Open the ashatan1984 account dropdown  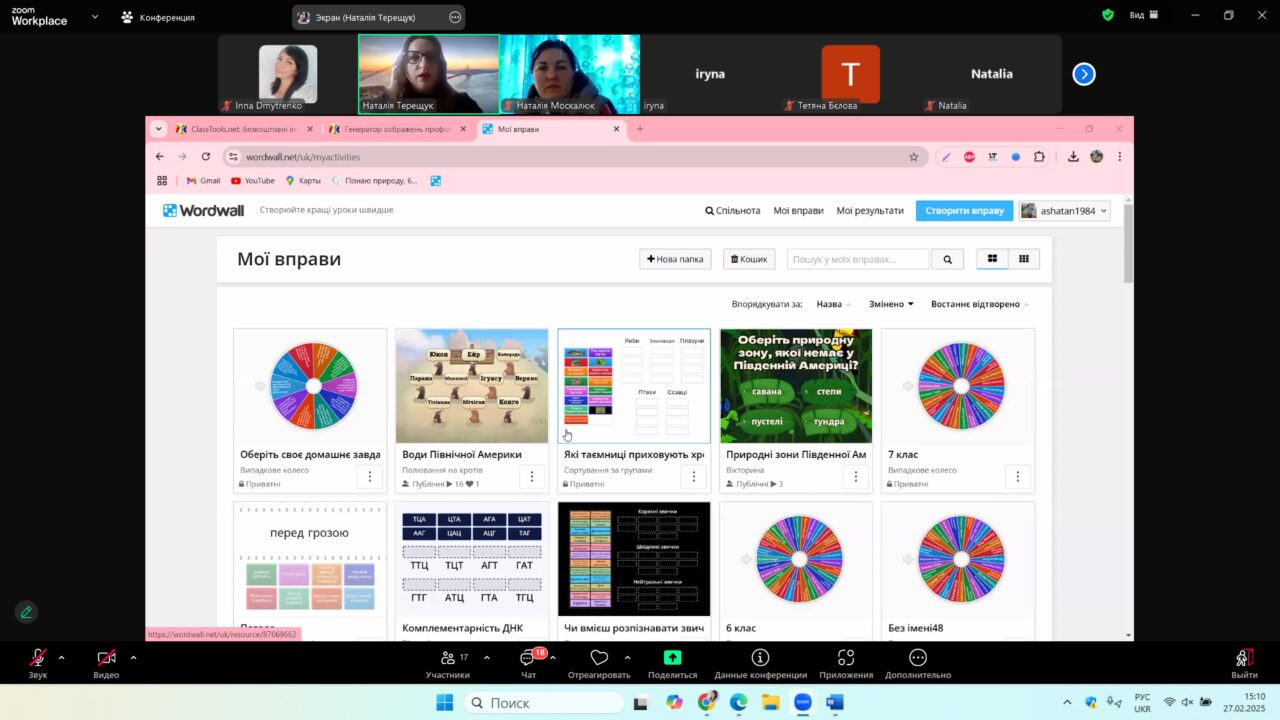pyautogui.click(x=1065, y=211)
